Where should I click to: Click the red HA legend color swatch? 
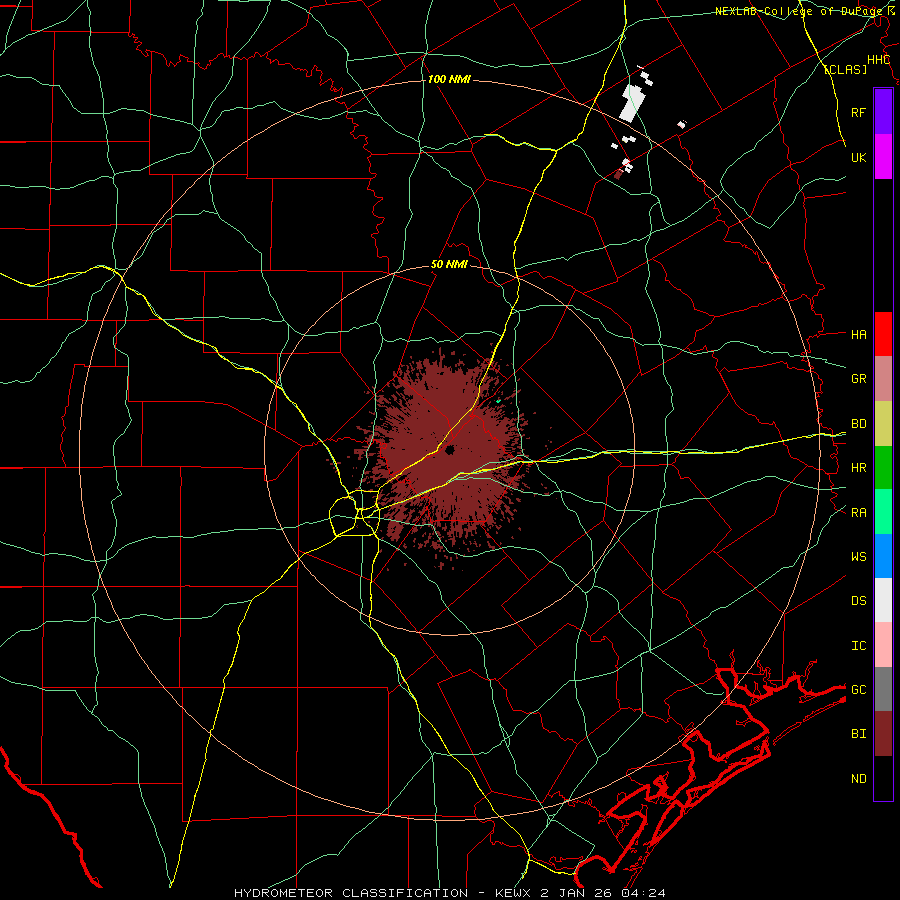[883, 334]
